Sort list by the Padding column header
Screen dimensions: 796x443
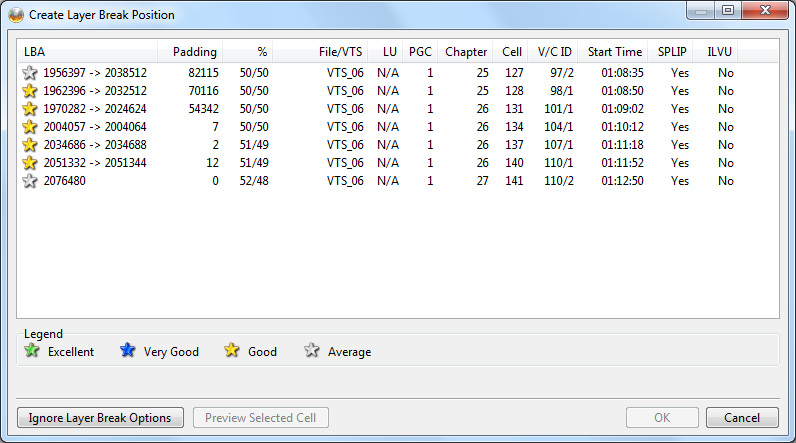click(194, 52)
